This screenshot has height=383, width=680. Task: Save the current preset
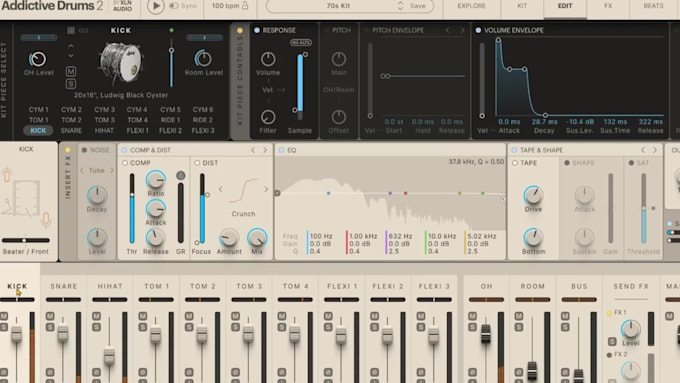point(418,6)
